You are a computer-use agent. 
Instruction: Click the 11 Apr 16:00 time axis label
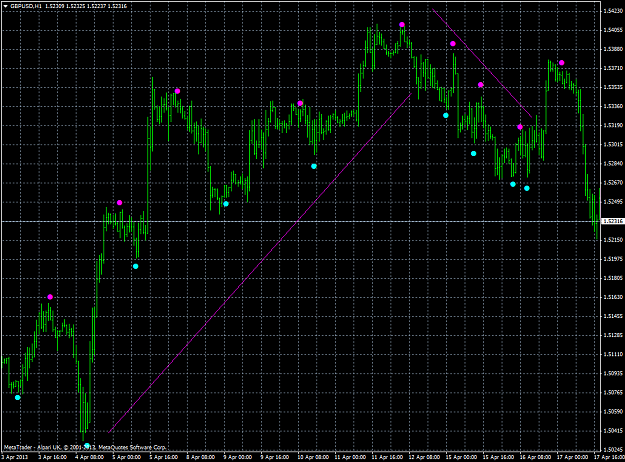[387, 457]
